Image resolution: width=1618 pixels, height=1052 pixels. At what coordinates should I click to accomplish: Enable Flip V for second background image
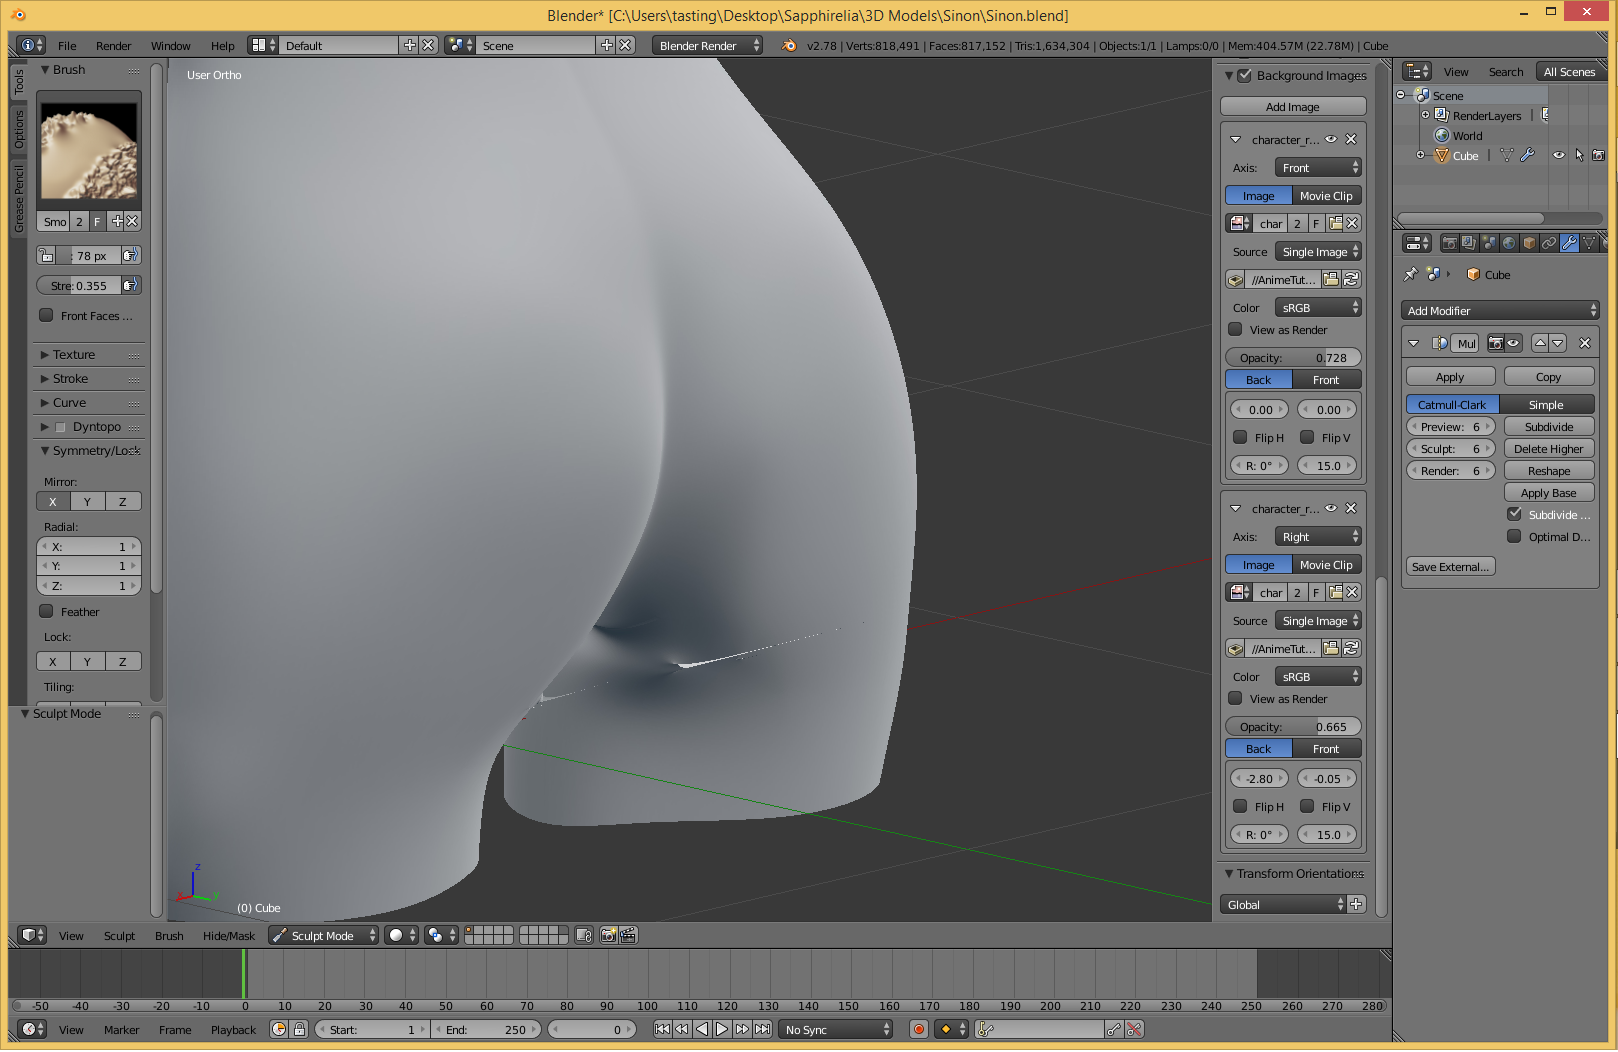pyautogui.click(x=1307, y=806)
